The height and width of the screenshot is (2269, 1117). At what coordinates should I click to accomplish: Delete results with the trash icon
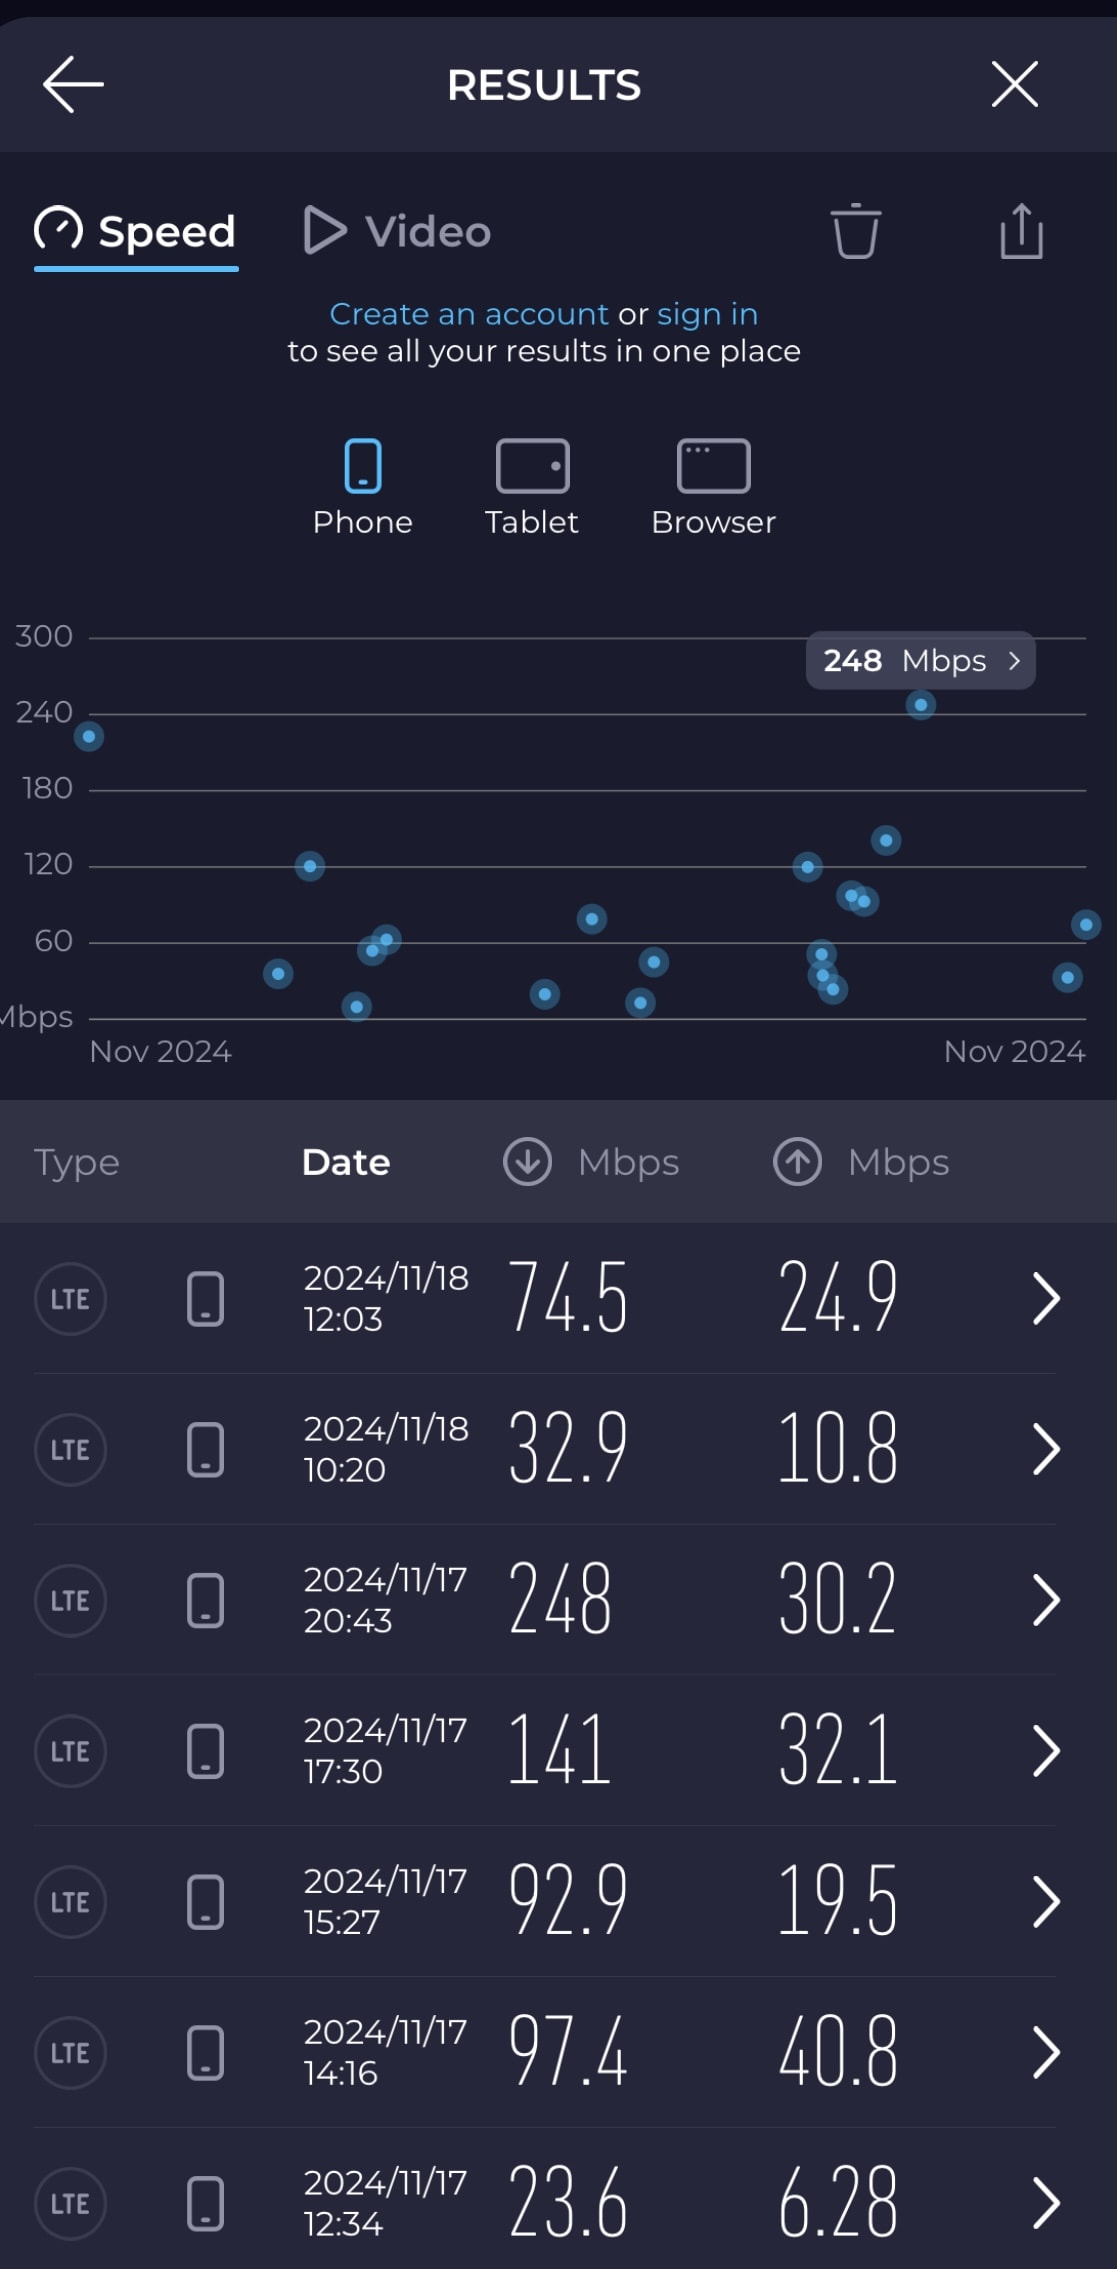tap(856, 231)
